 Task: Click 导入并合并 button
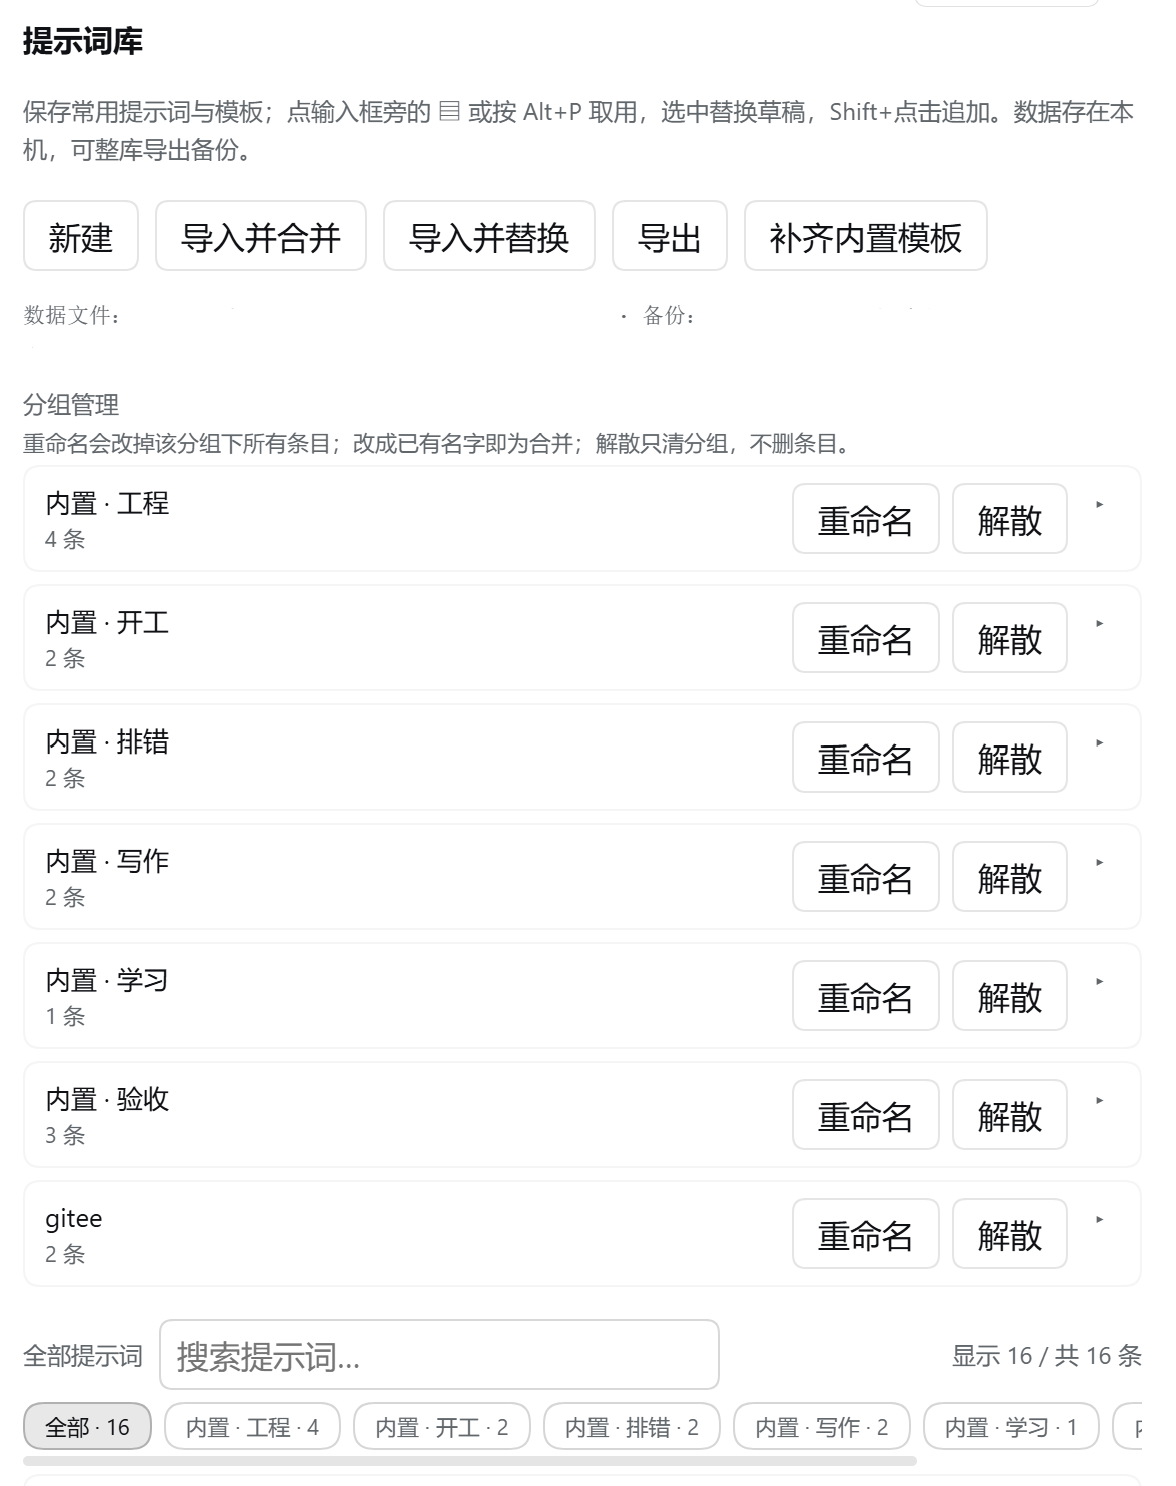[x=261, y=236]
